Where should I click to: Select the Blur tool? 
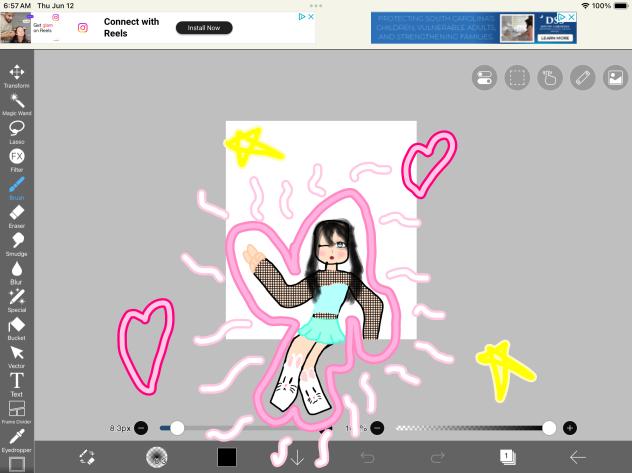tap(17, 272)
